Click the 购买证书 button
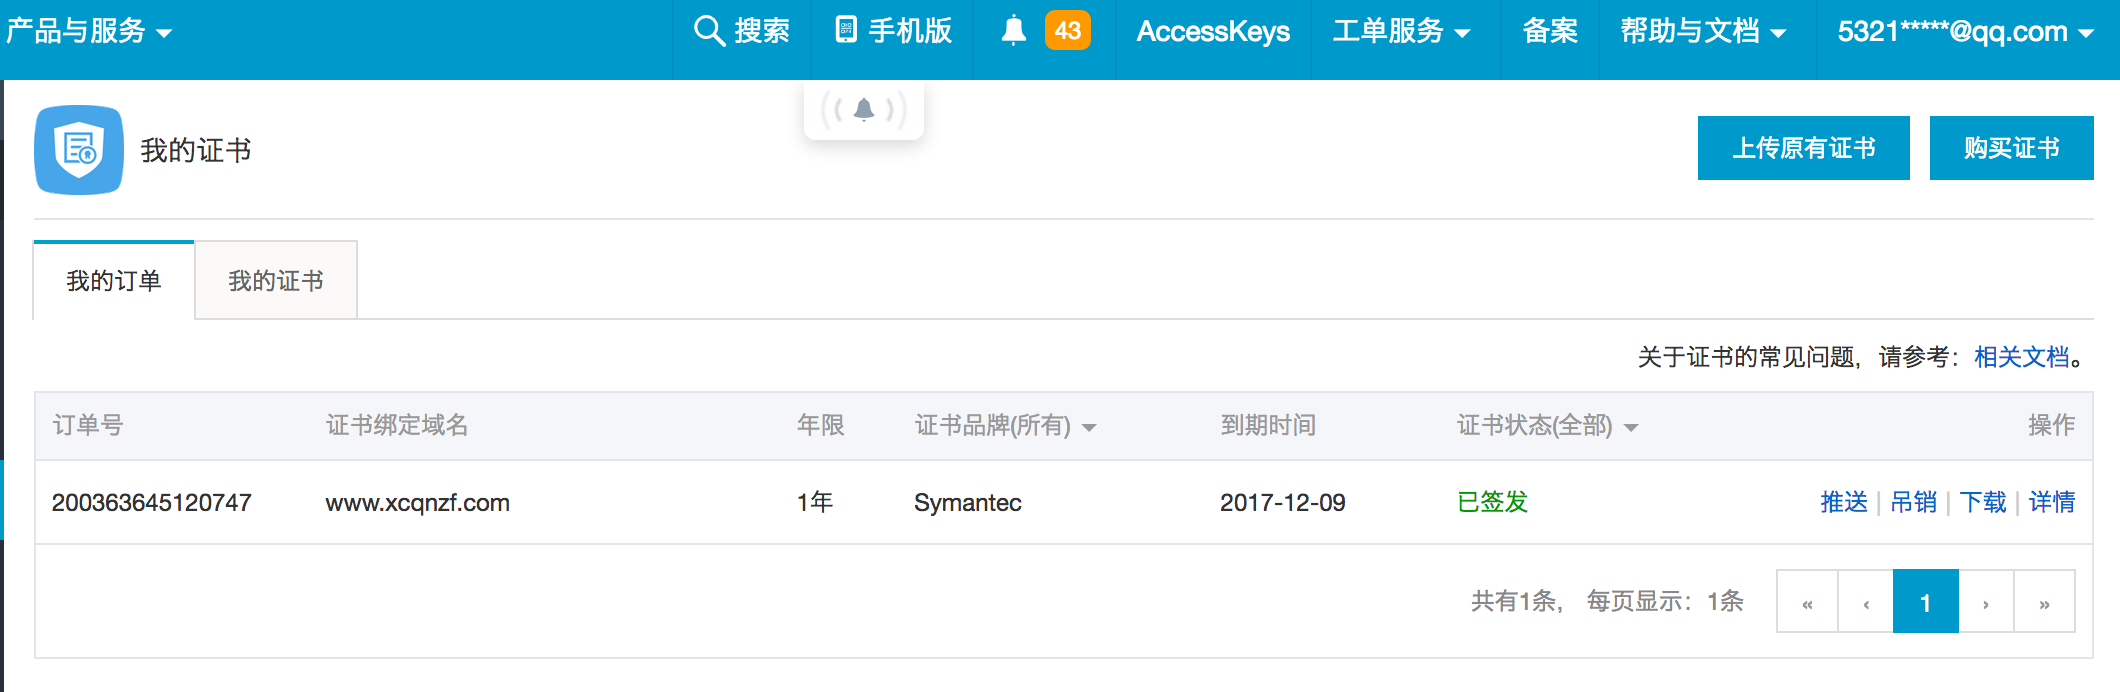The image size is (2120, 692). pyautogui.click(x=2012, y=148)
